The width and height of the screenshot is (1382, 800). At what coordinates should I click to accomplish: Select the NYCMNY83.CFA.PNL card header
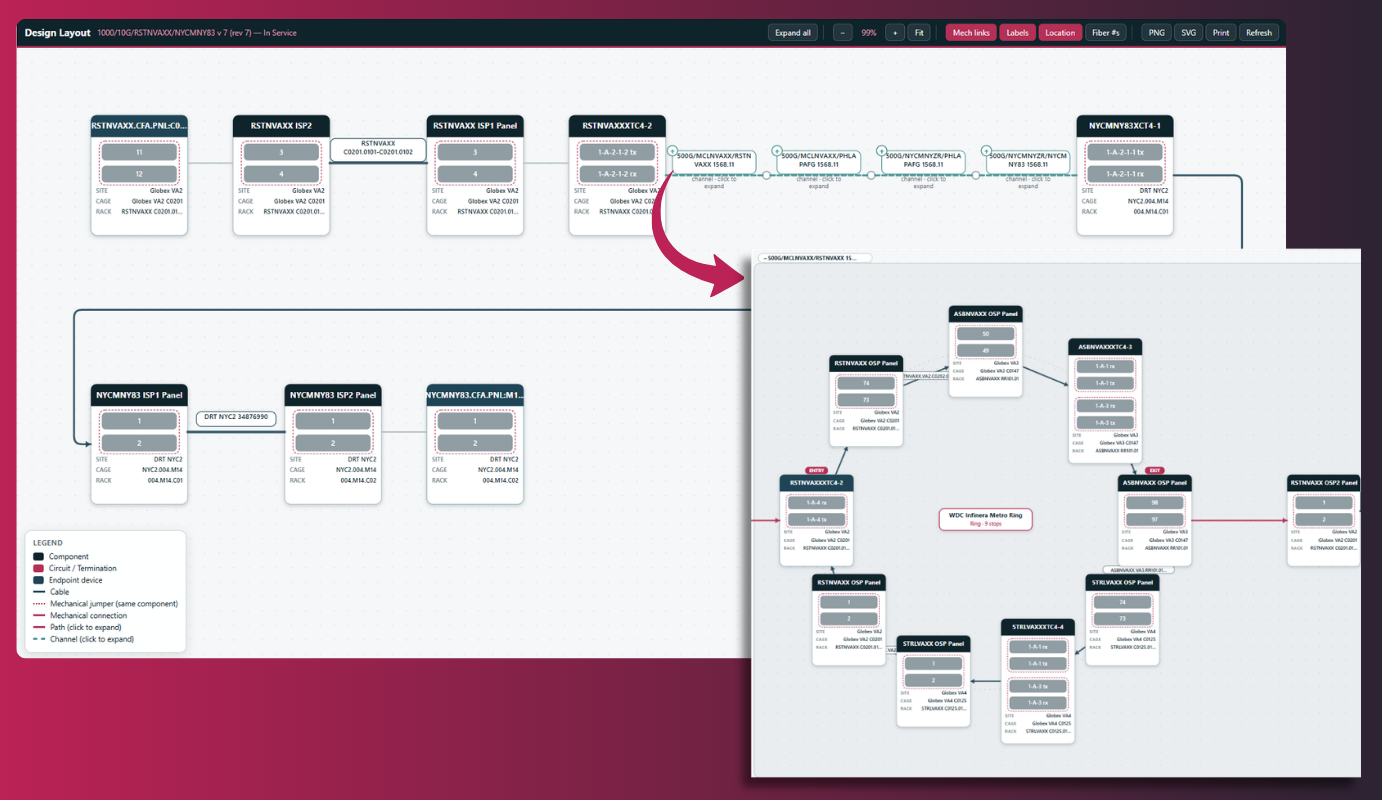[x=475, y=395]
